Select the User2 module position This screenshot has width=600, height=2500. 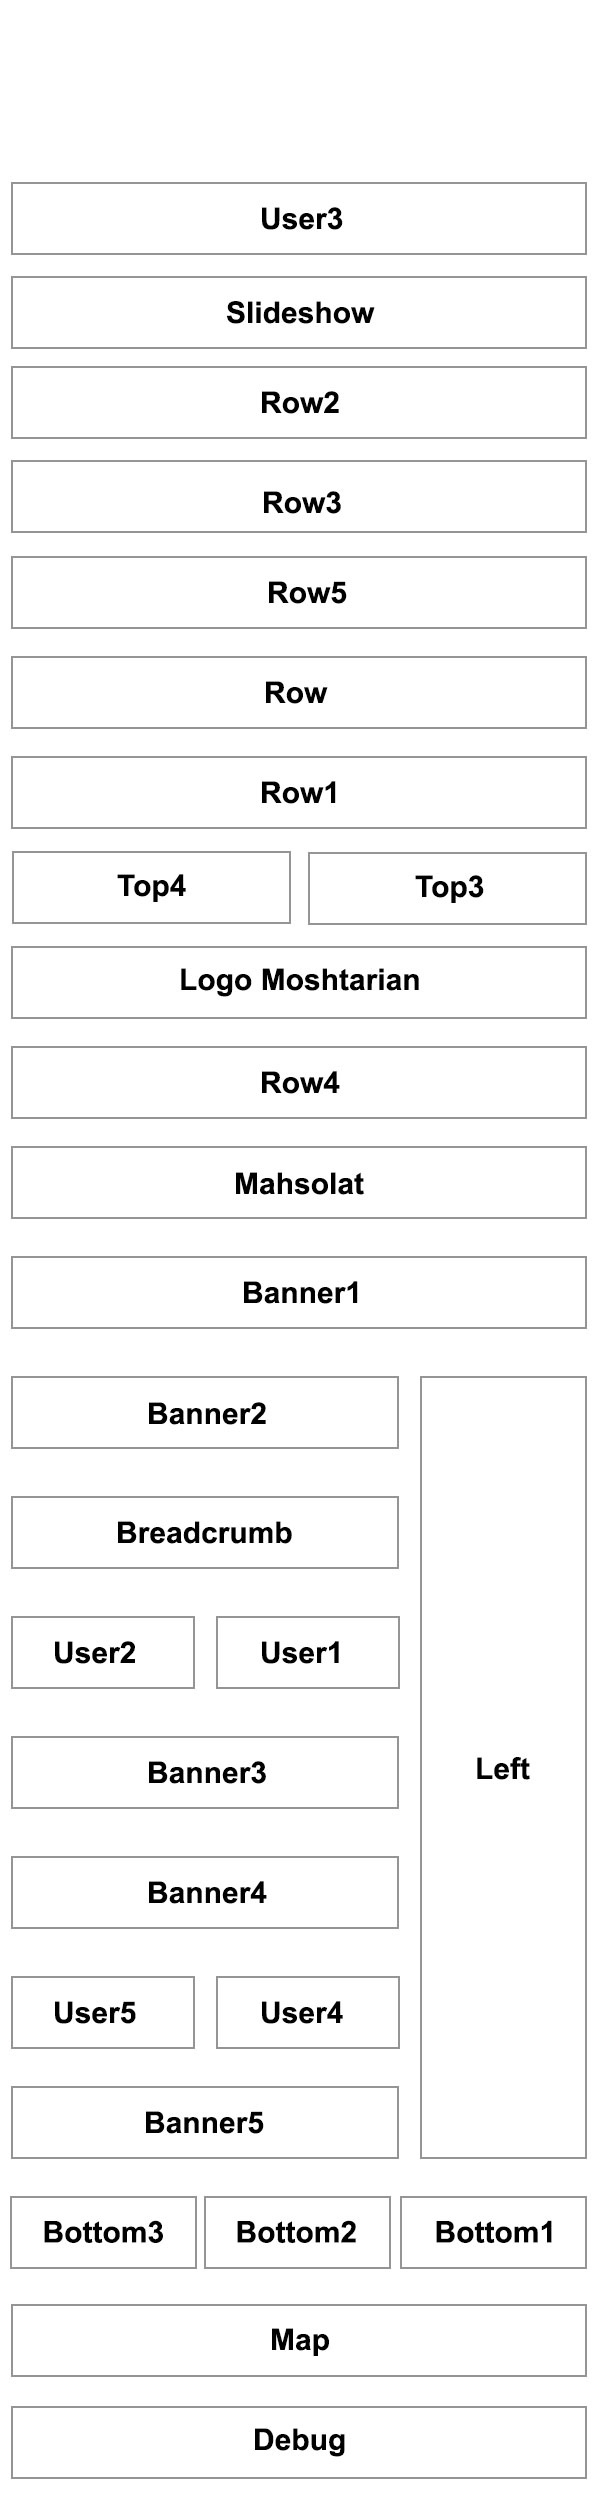point(103,1653)
